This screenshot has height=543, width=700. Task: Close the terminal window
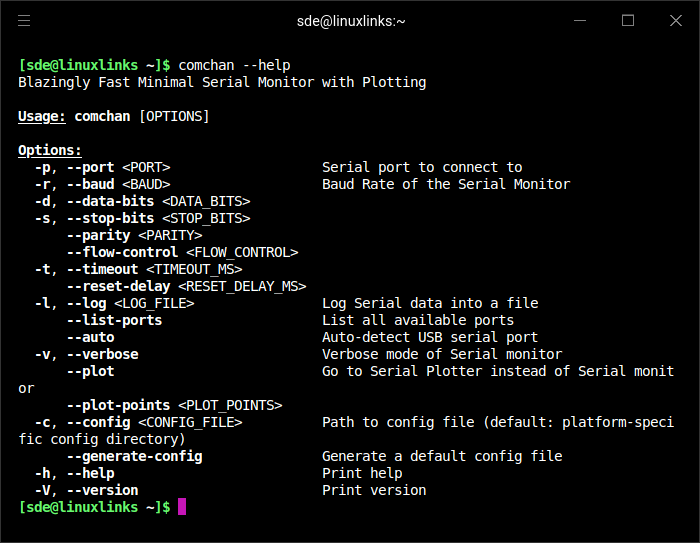pyautogui.click(x=675, y=20)
